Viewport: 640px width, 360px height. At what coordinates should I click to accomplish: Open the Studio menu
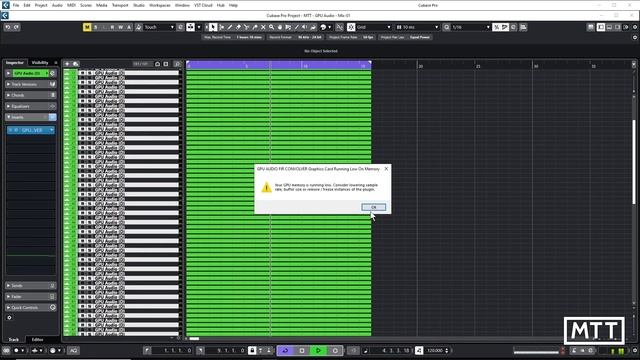(x=139, y=5)
